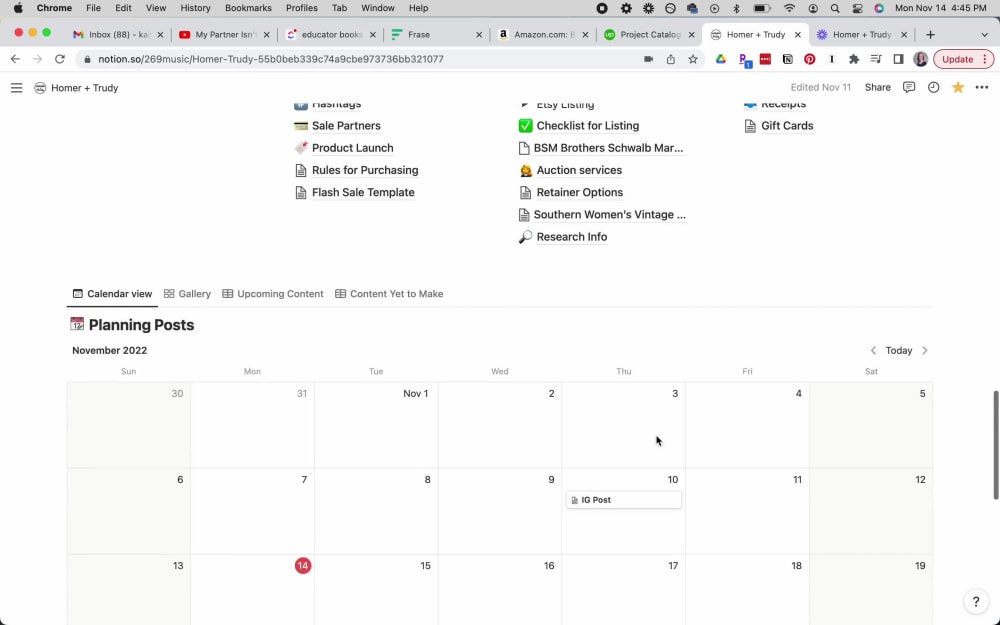Click the Notion help question mark button
This screenshot has width=1000, height=625.
click(975, 601)
